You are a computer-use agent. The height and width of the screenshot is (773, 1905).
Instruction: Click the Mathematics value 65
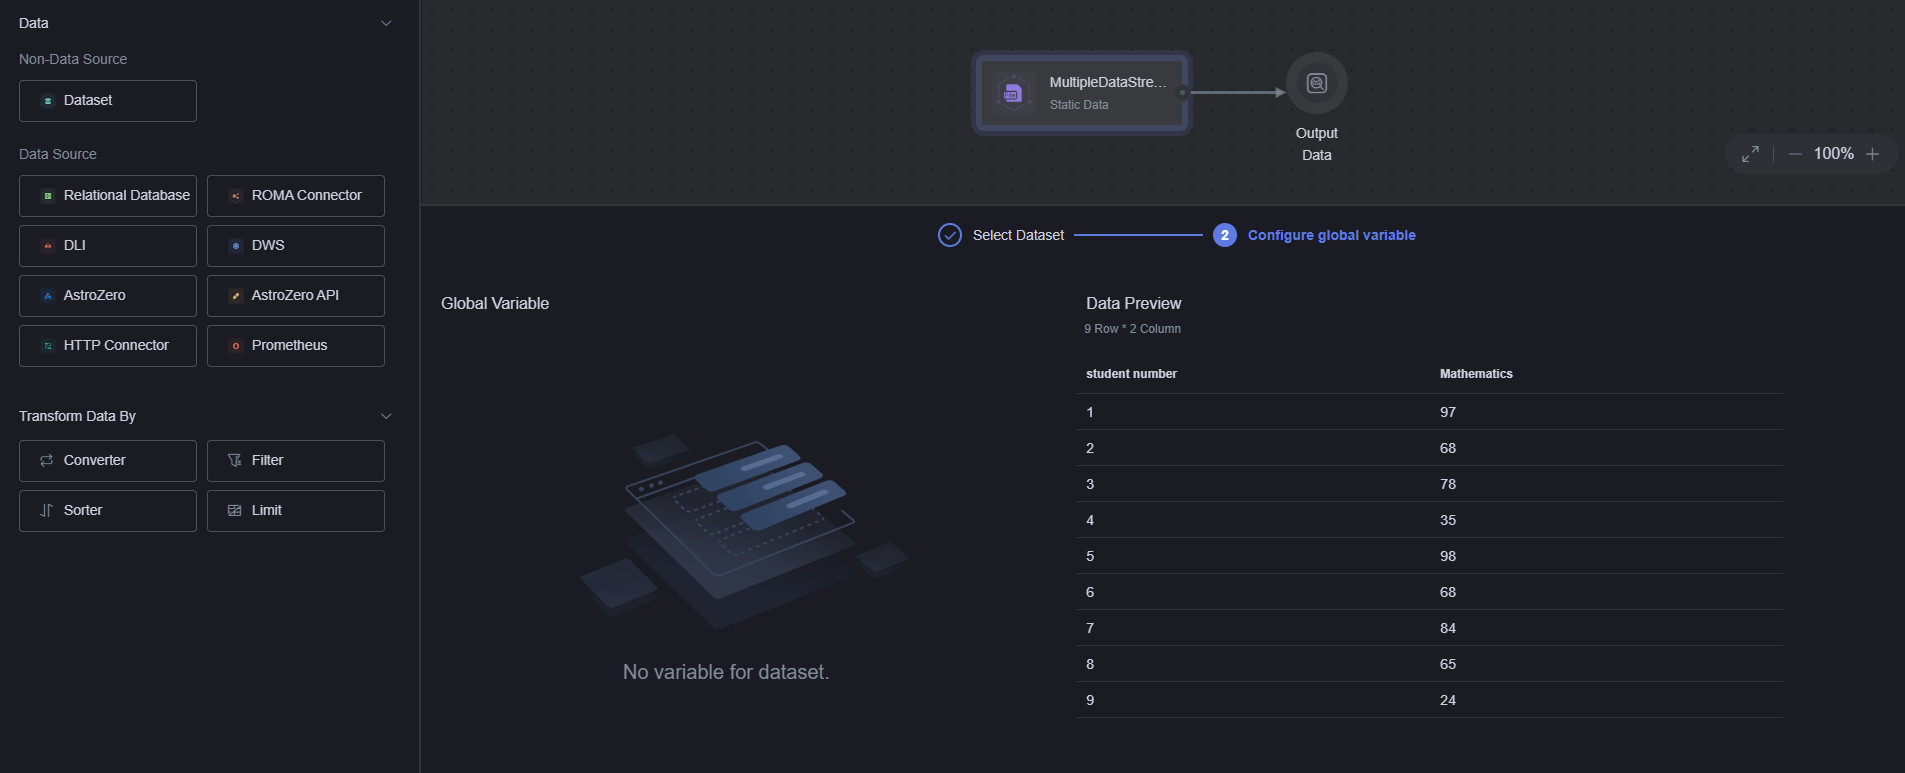(x=1447, y=664)
